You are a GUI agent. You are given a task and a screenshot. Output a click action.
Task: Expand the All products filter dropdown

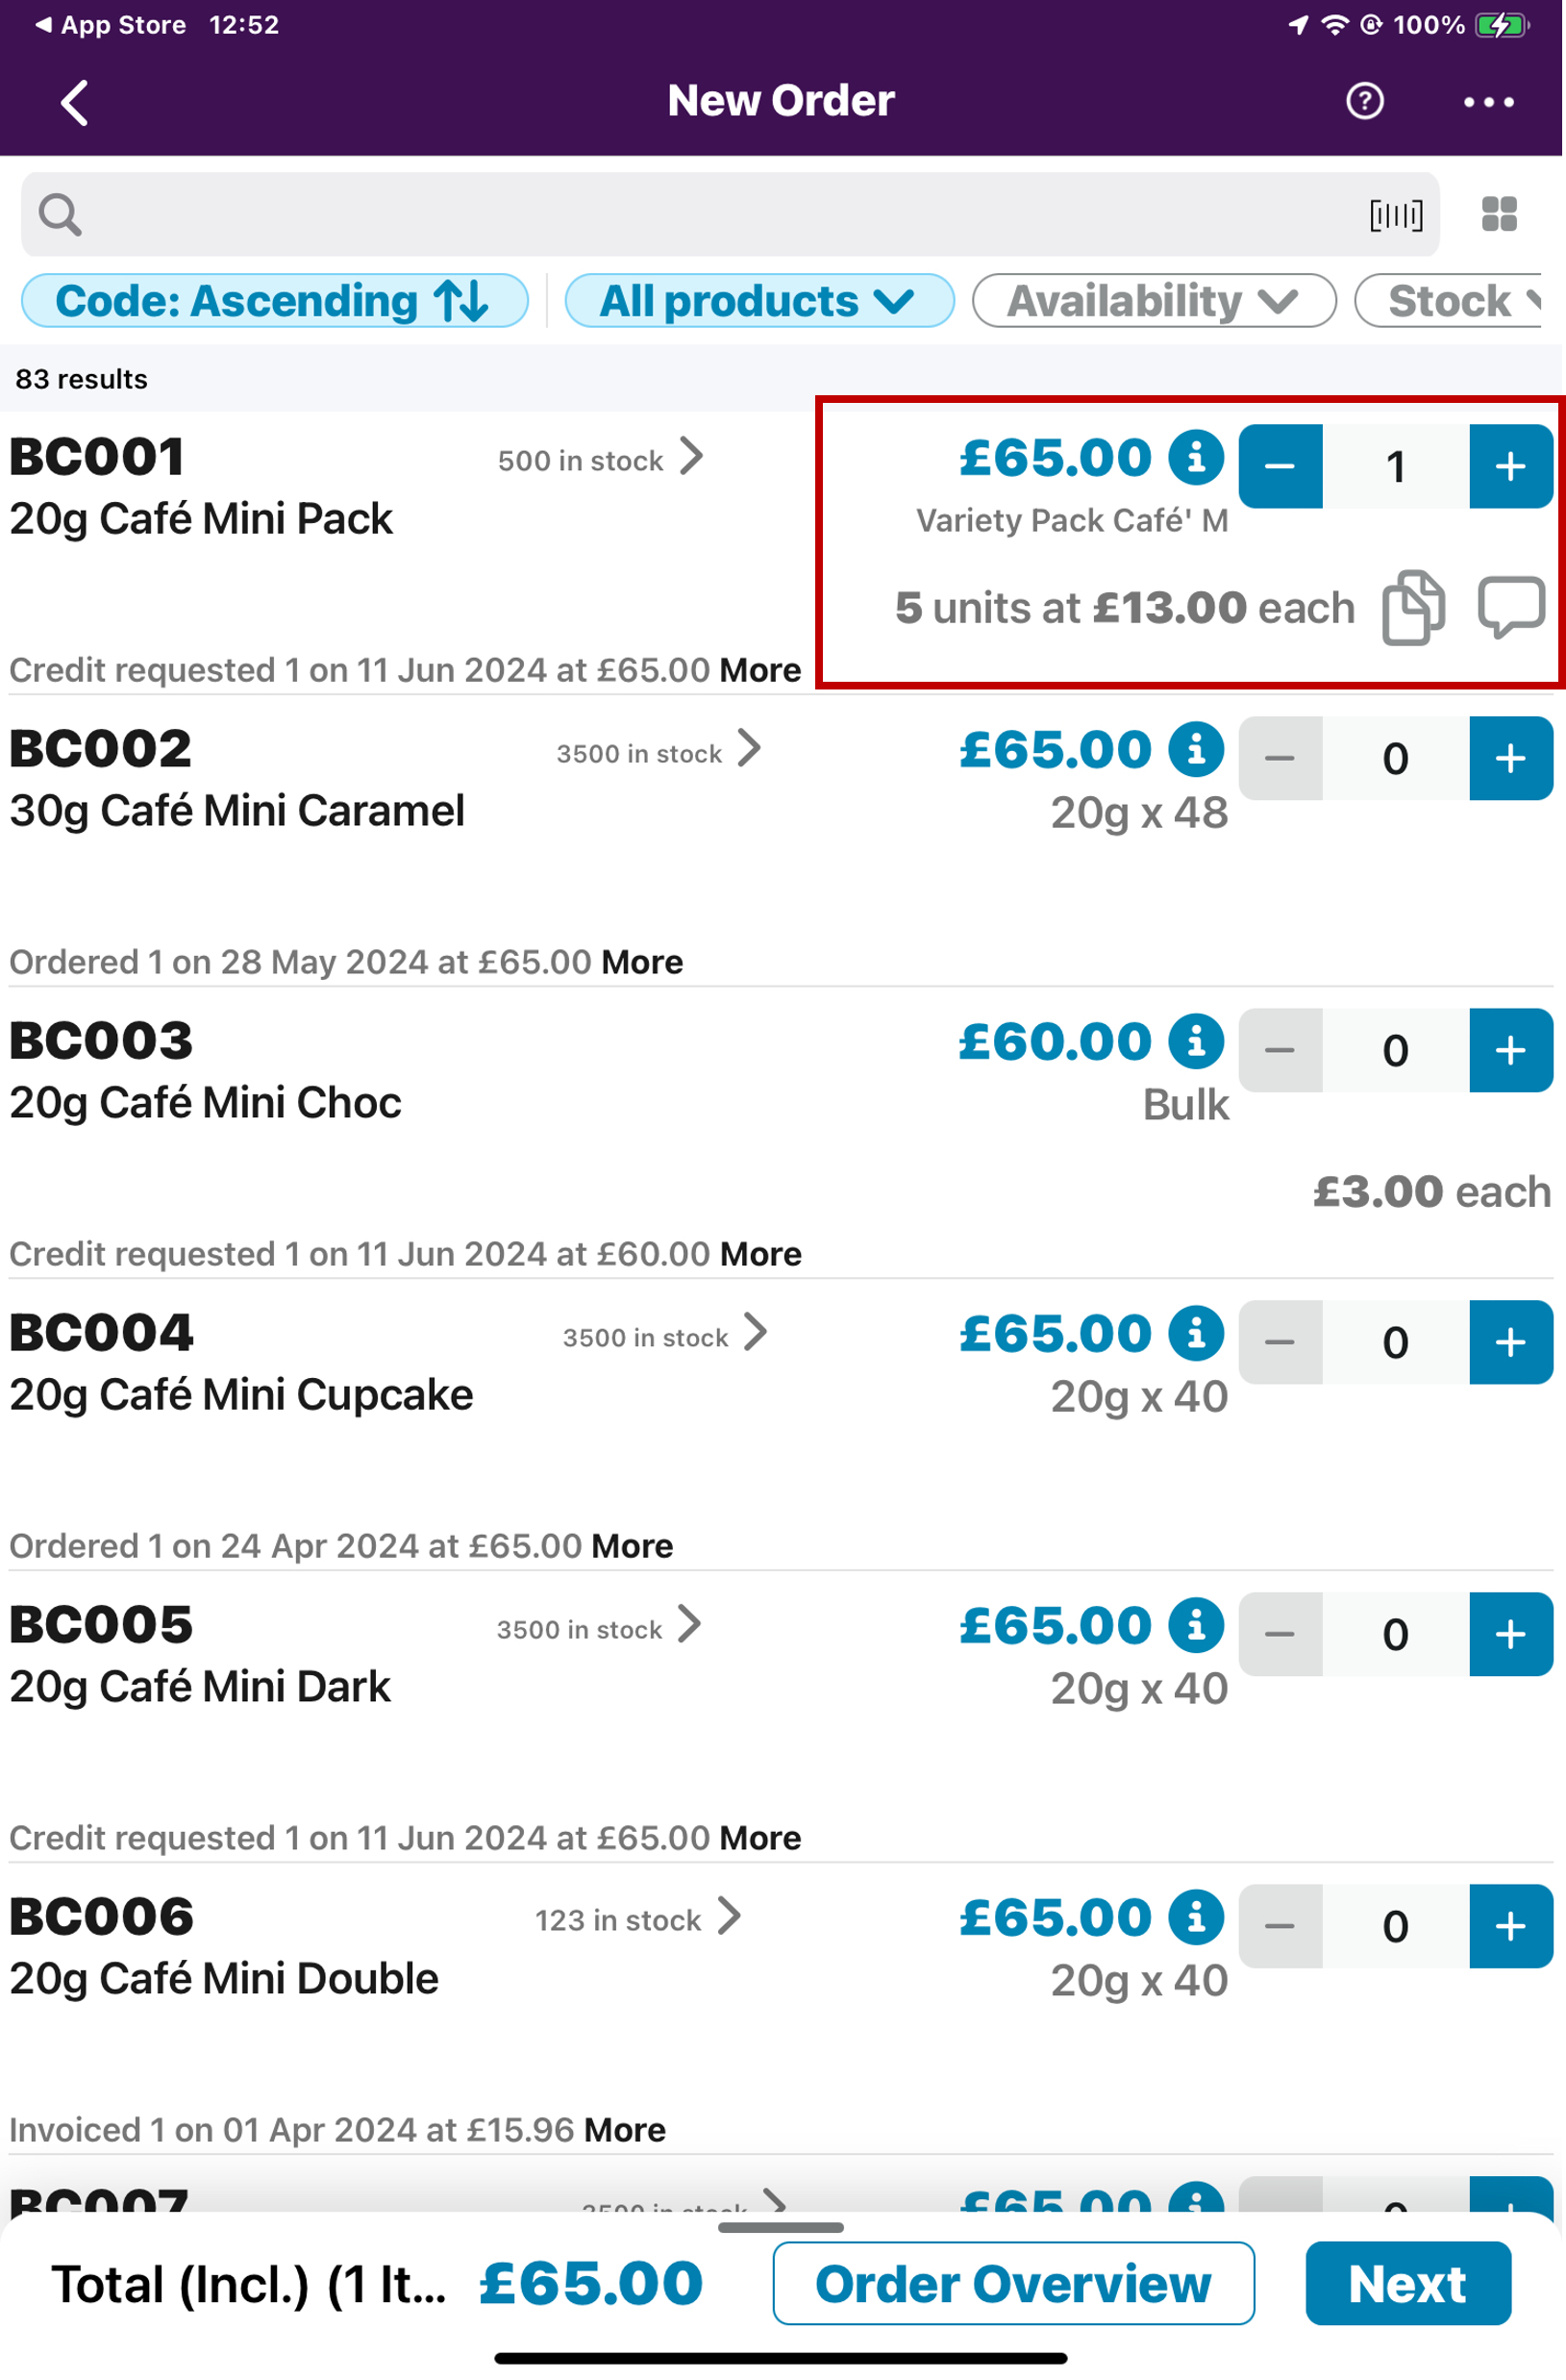tap(758, 301)
